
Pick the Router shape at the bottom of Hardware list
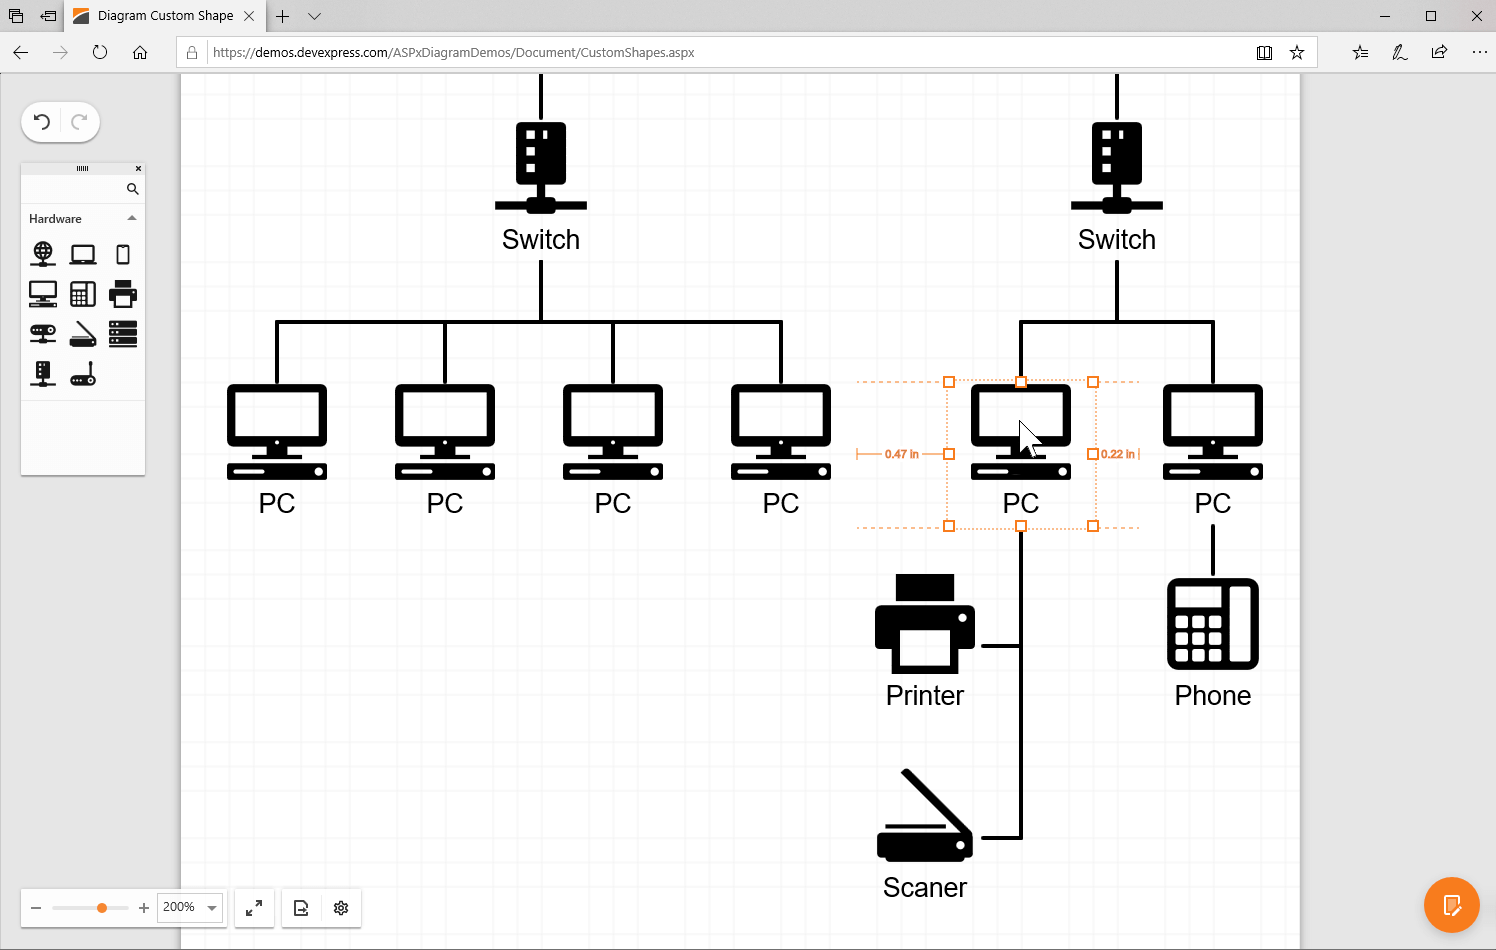[83, 373]
